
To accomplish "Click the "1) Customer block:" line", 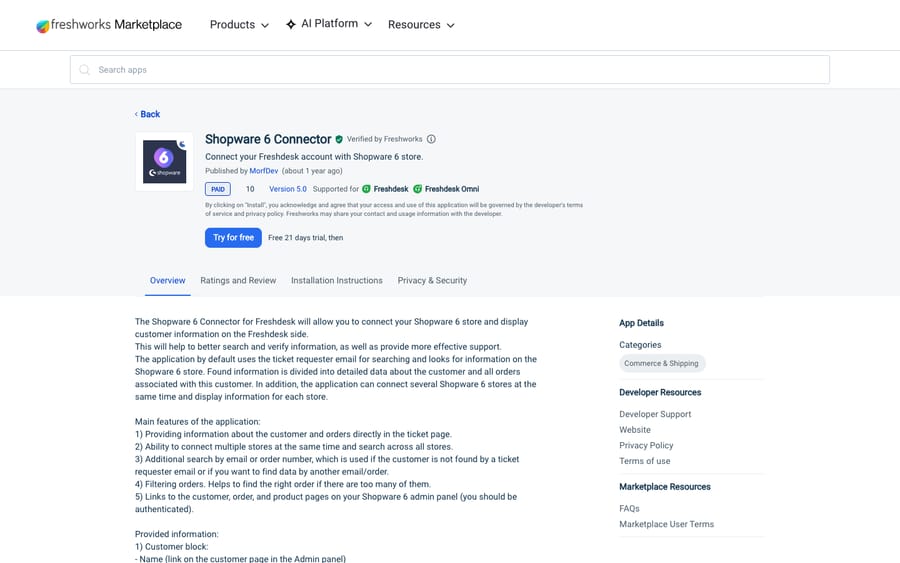I will pos(172,547).
